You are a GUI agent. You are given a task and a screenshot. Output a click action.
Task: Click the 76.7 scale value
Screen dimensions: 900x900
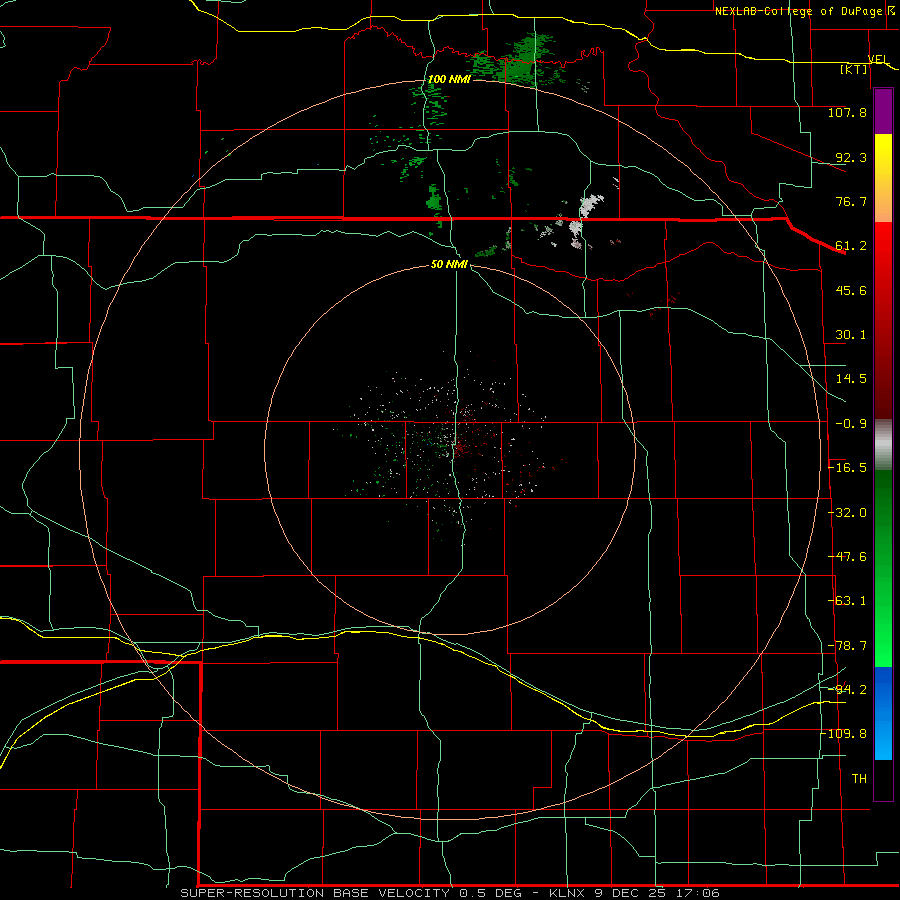[851, 201]
